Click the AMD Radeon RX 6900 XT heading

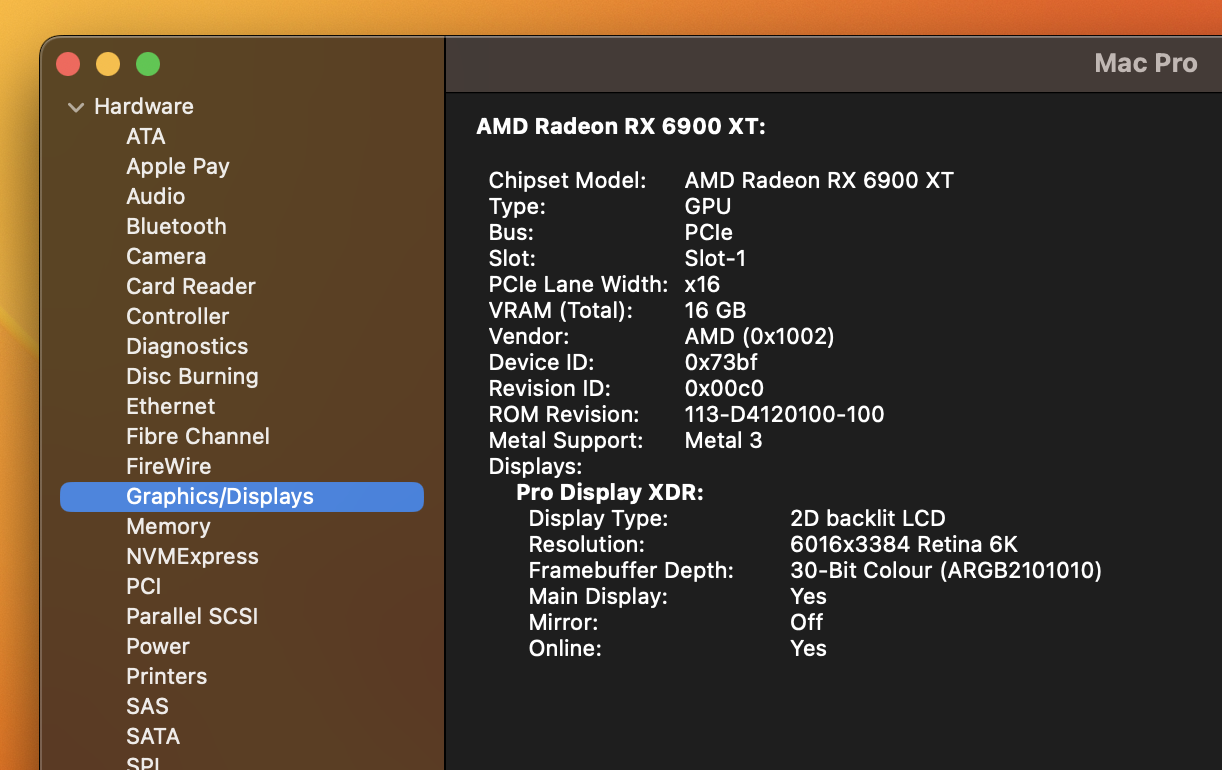tap(621, 126)
